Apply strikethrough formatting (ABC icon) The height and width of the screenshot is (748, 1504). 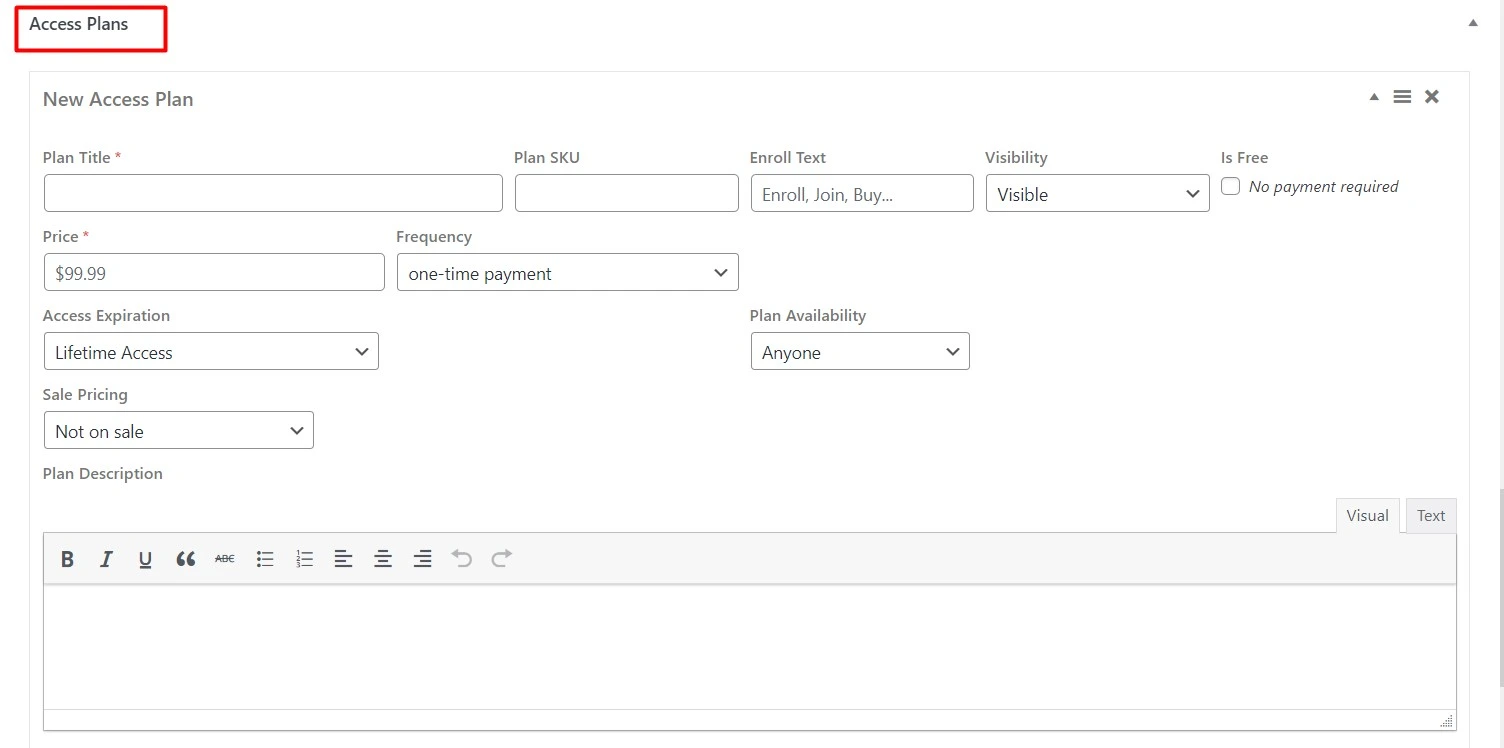225,559
